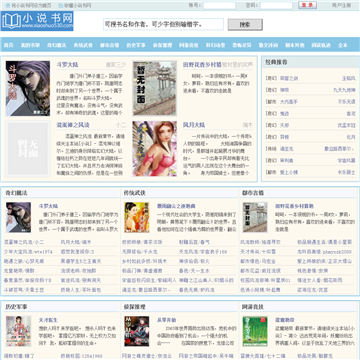Open the featured 斗罗大陆 title link
360x360 pixels.
coord(67,65)
